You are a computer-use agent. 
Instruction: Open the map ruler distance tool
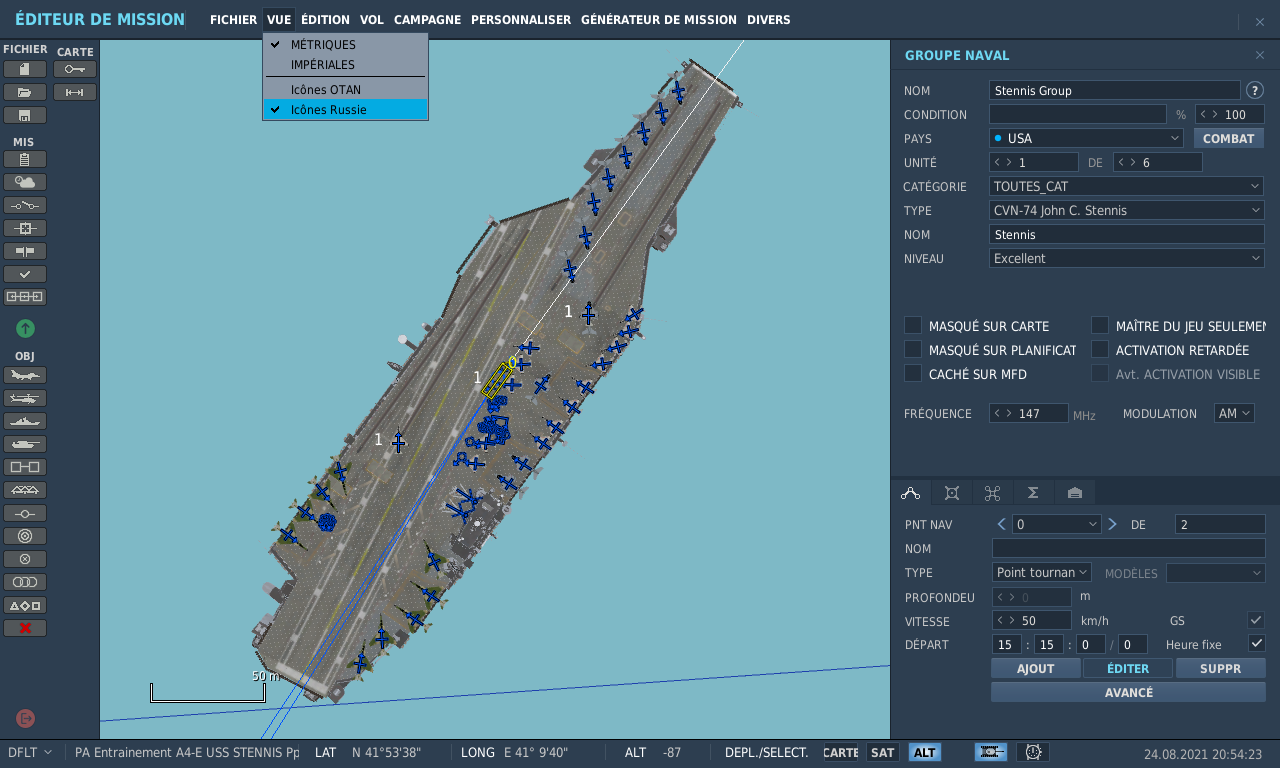pyautogui.click(x=75, y=92)
